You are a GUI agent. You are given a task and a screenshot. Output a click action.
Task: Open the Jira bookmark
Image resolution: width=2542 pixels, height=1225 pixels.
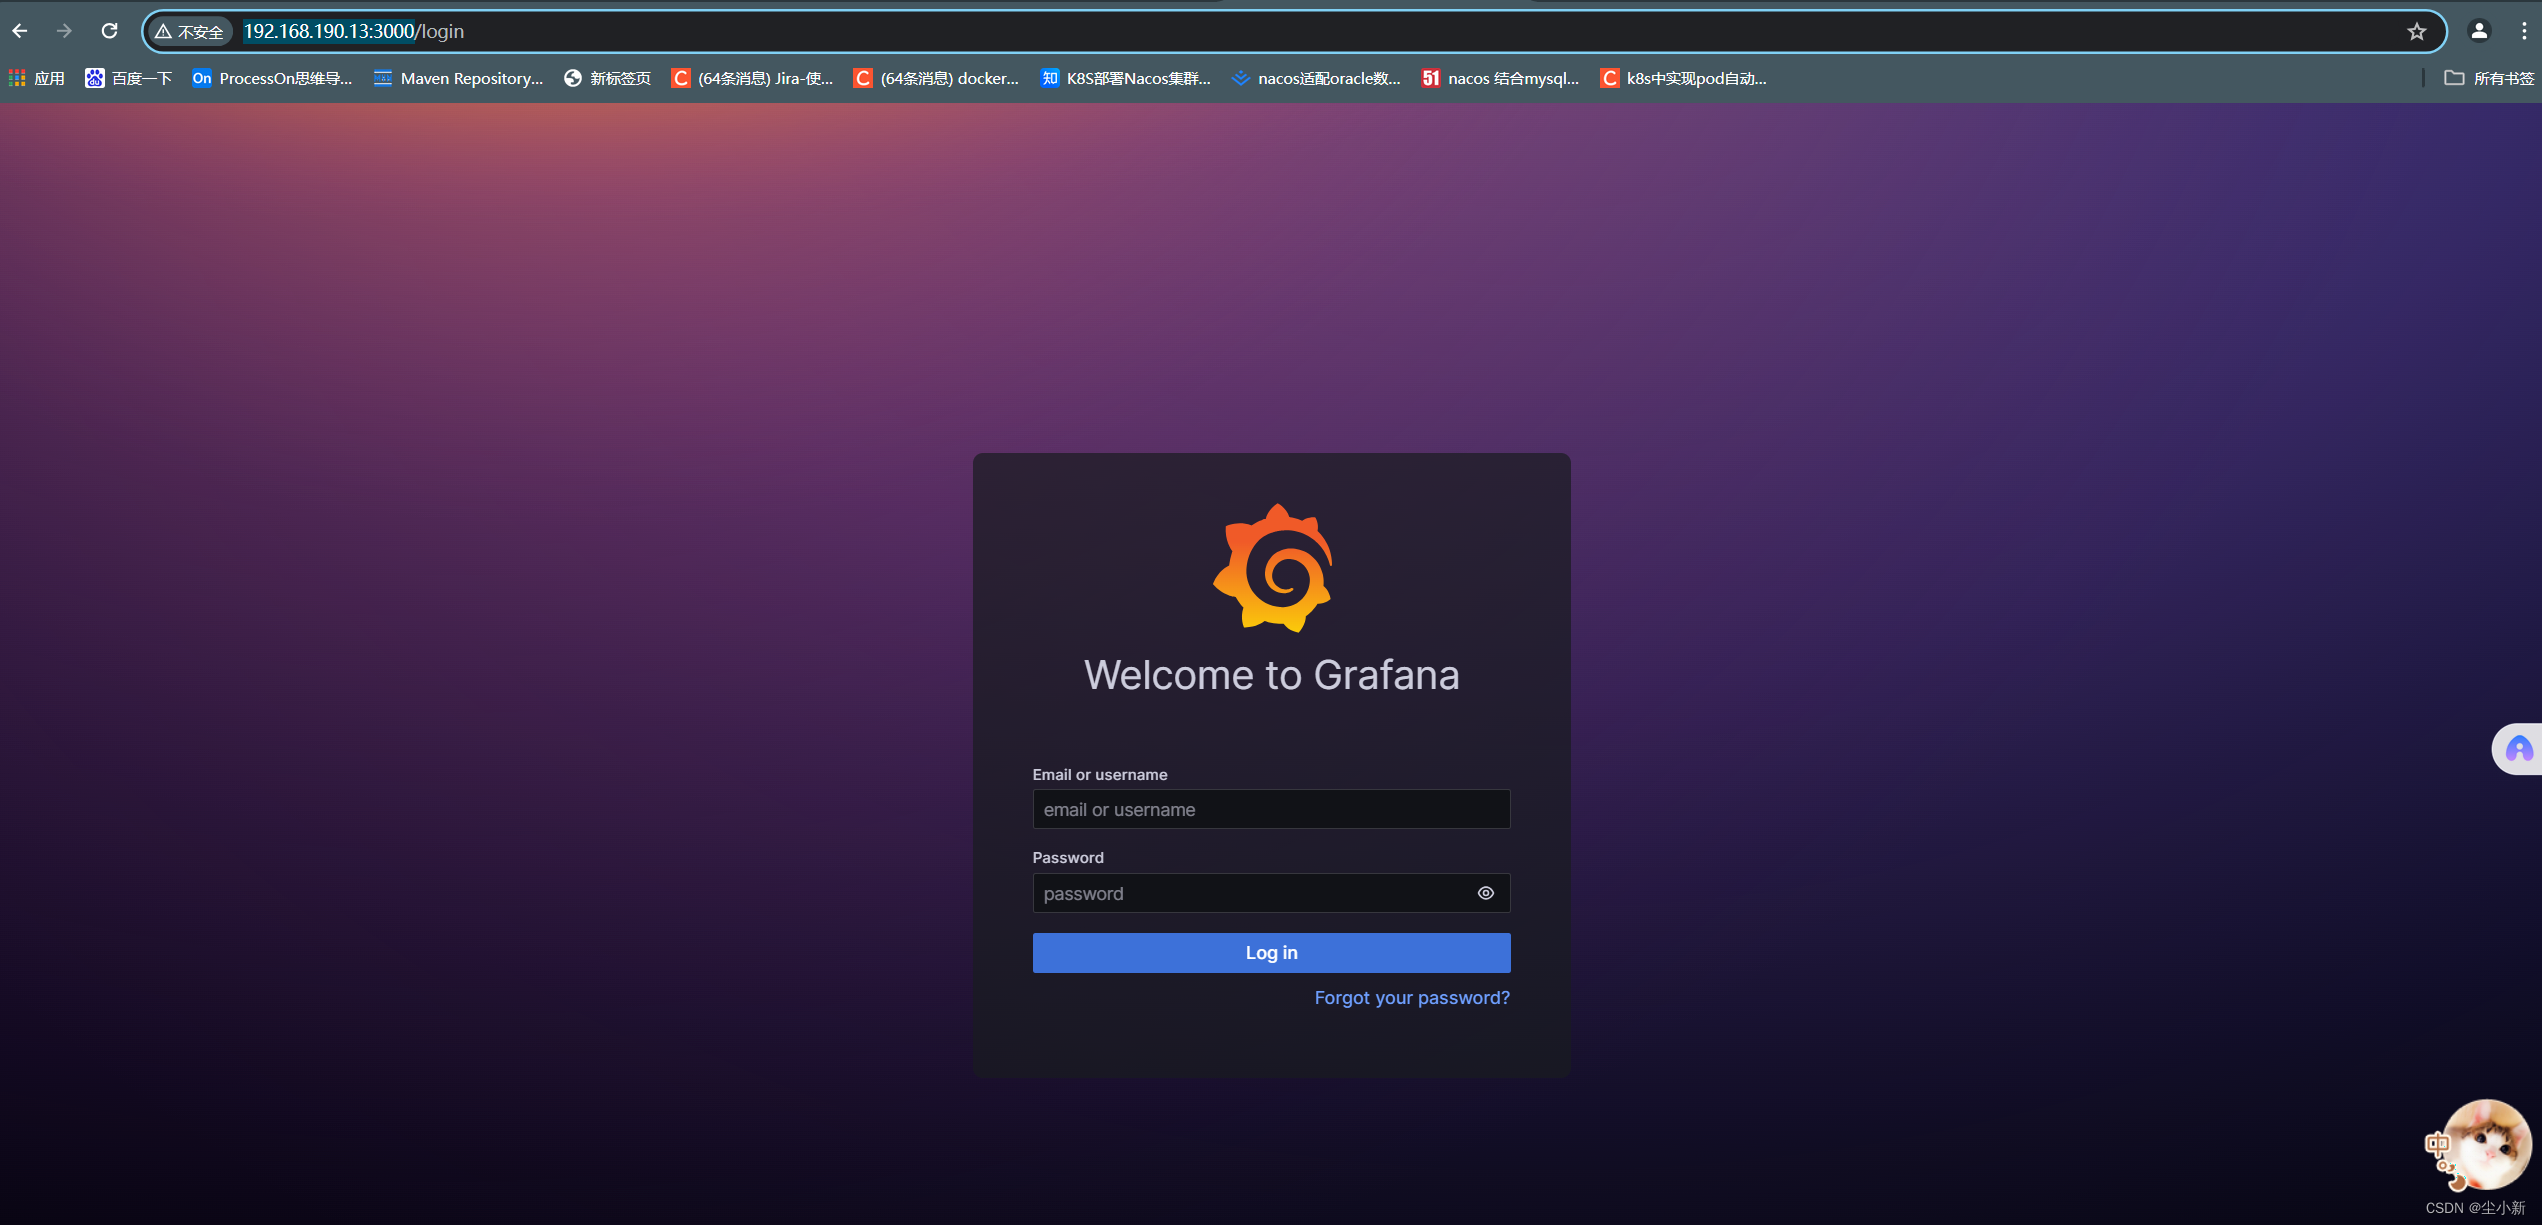752,78
